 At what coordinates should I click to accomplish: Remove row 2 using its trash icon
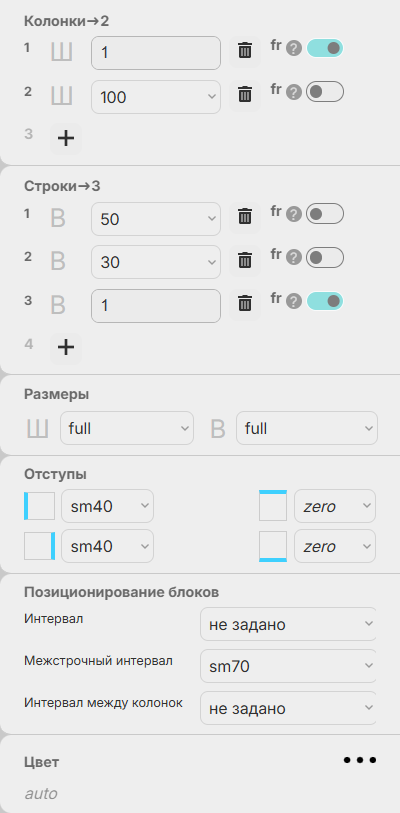[245, 260]
